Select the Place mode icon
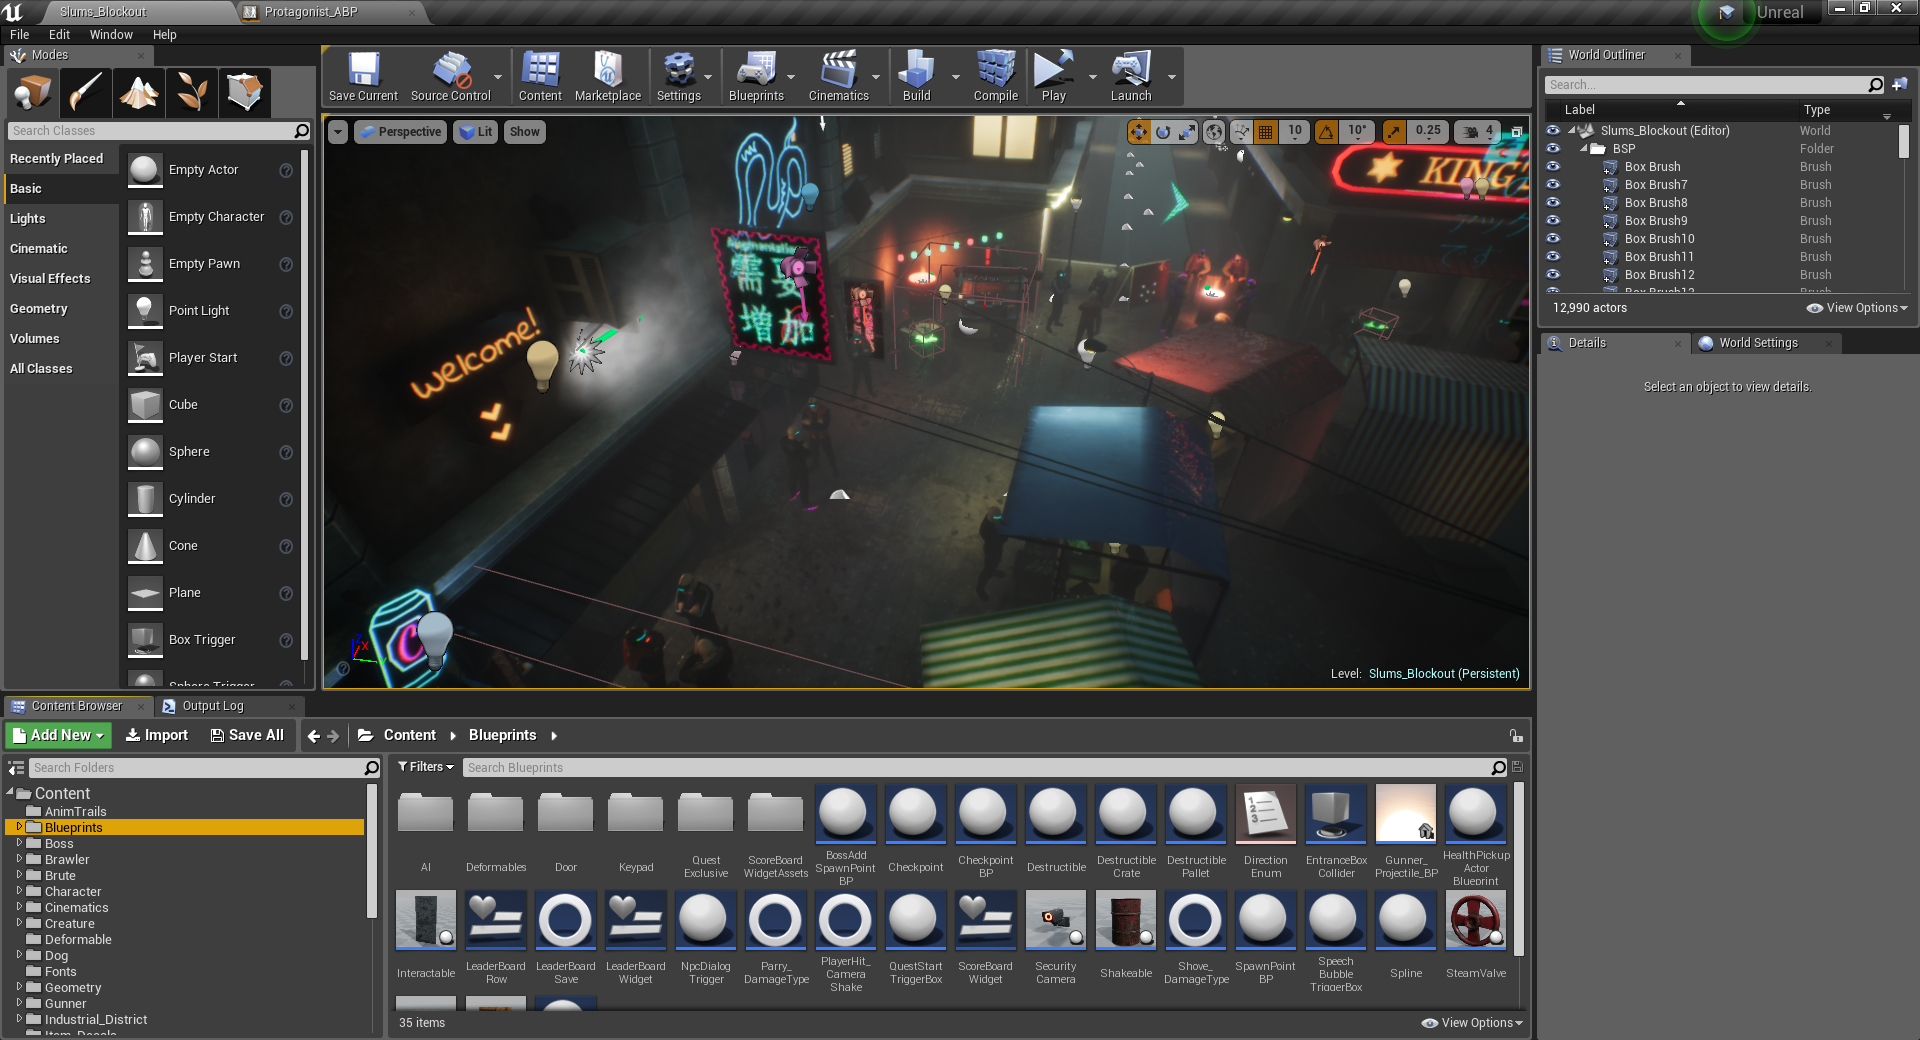 [32, 93]
